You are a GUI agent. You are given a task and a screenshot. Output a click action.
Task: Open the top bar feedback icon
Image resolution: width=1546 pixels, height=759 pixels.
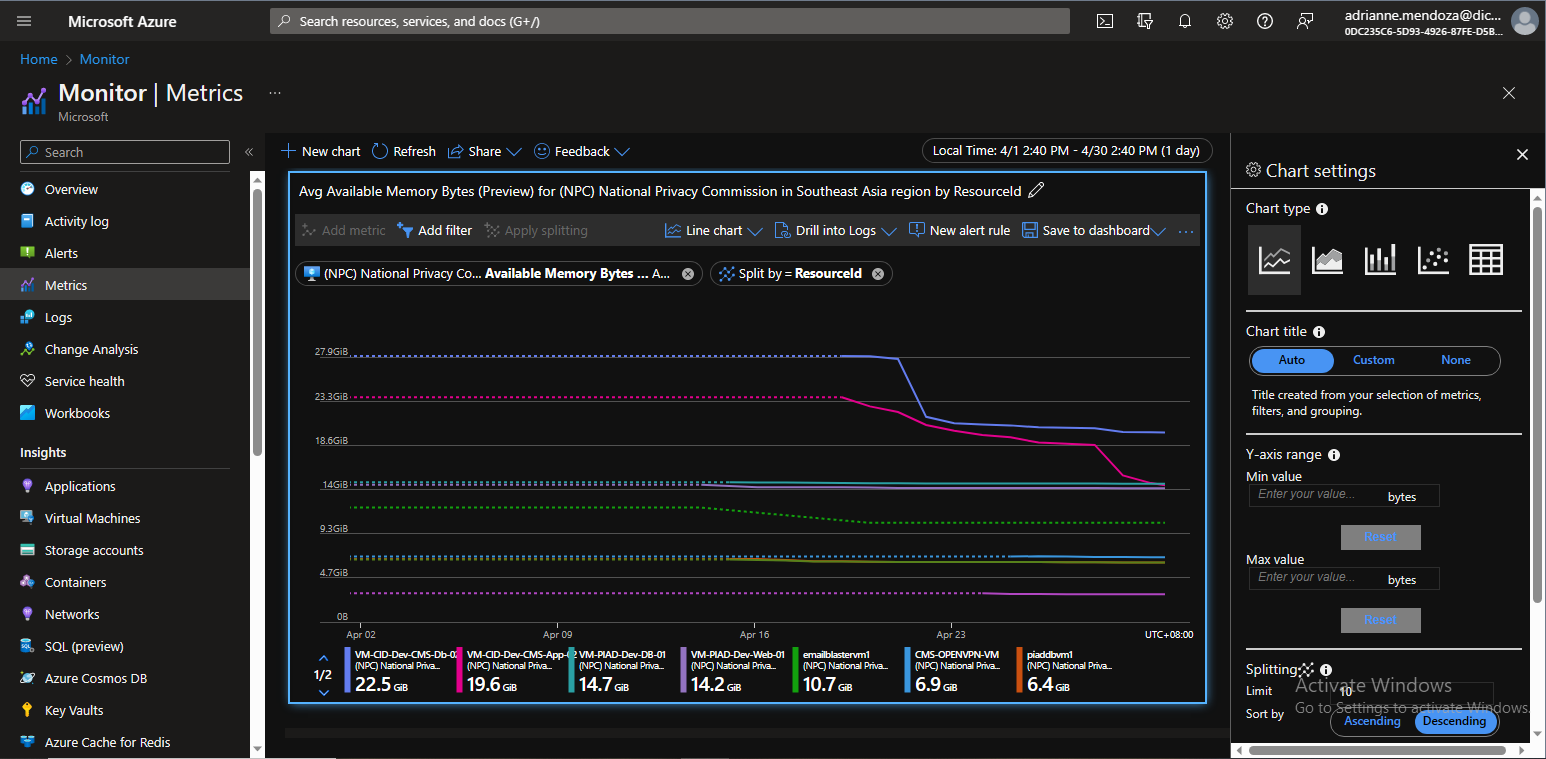click(x=1305, y=21)
